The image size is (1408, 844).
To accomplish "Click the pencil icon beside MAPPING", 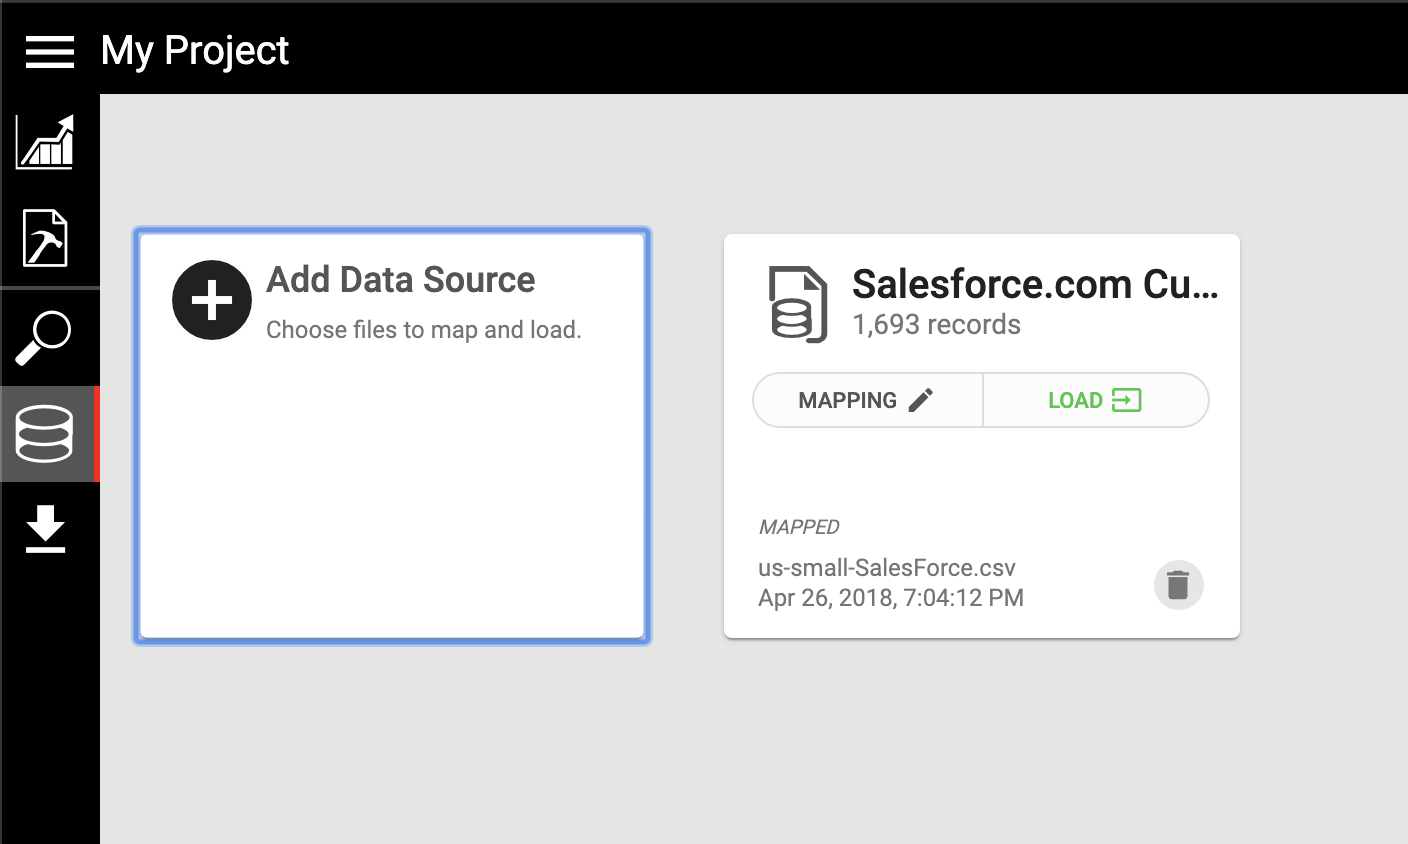I will click(921, 400).
